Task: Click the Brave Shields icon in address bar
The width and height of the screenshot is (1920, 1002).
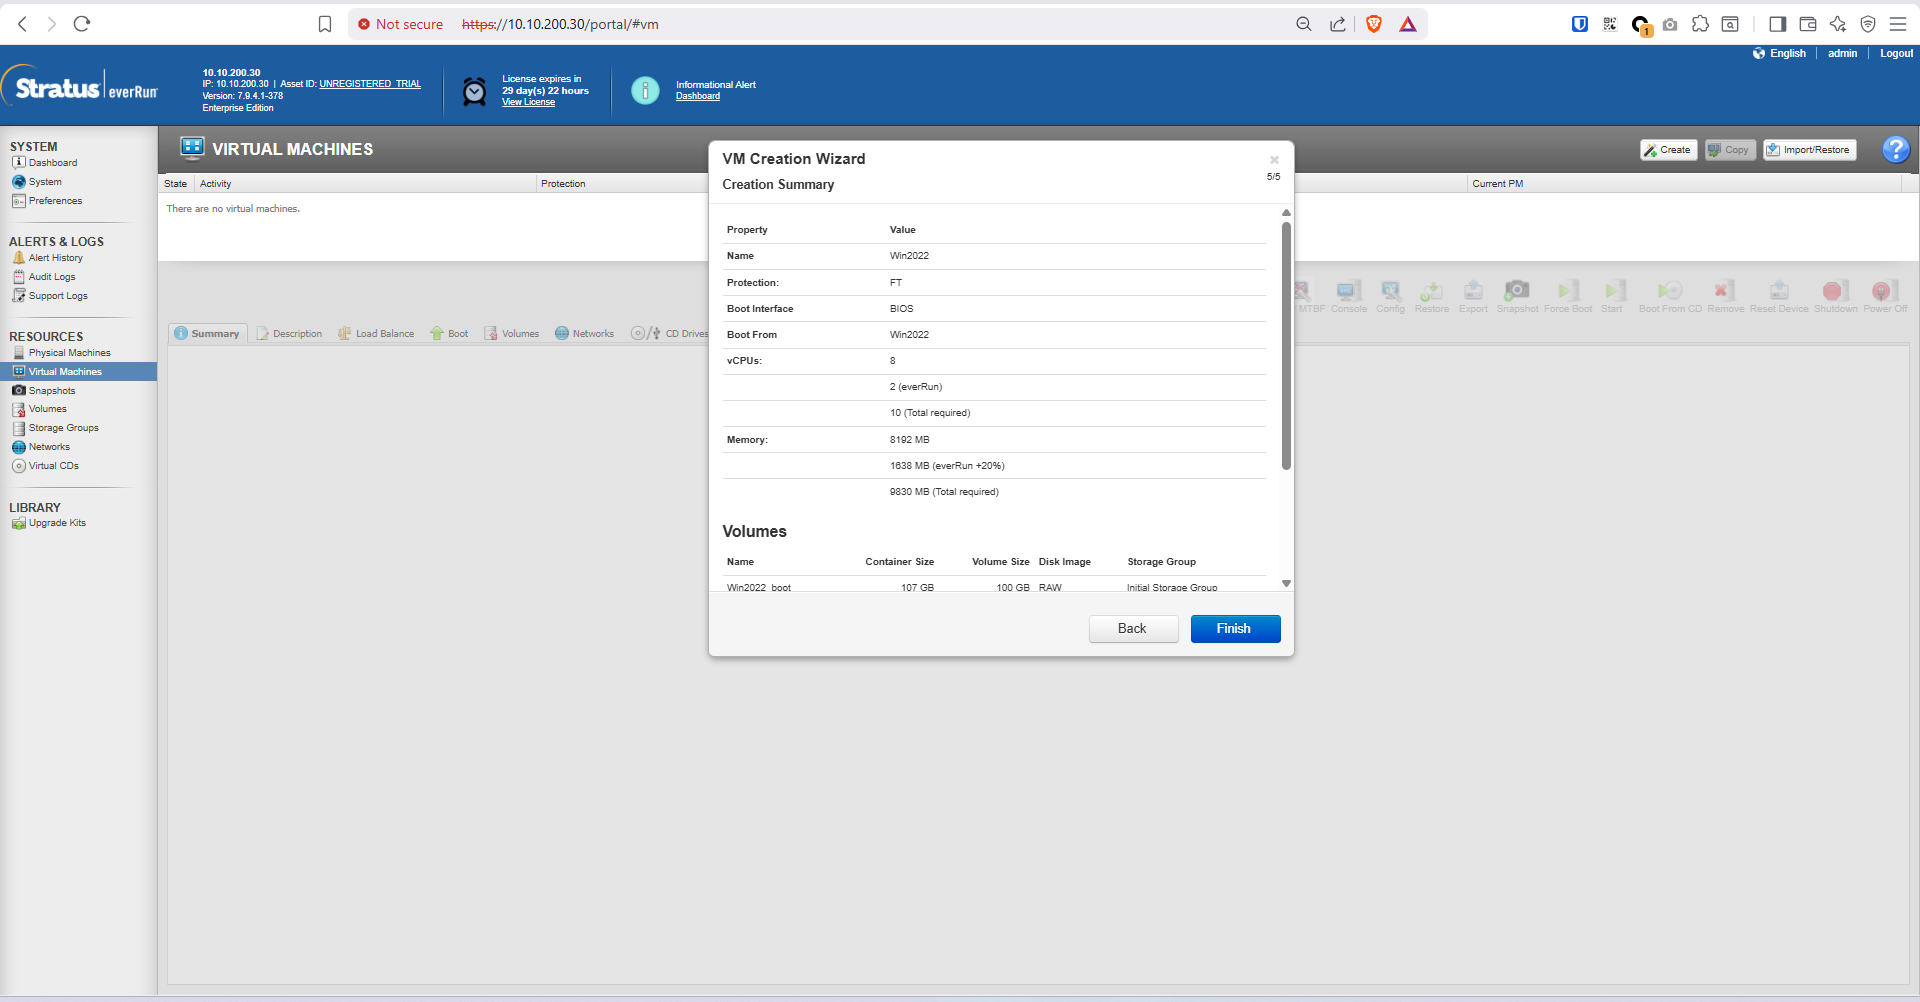Action: point(1374,24)
